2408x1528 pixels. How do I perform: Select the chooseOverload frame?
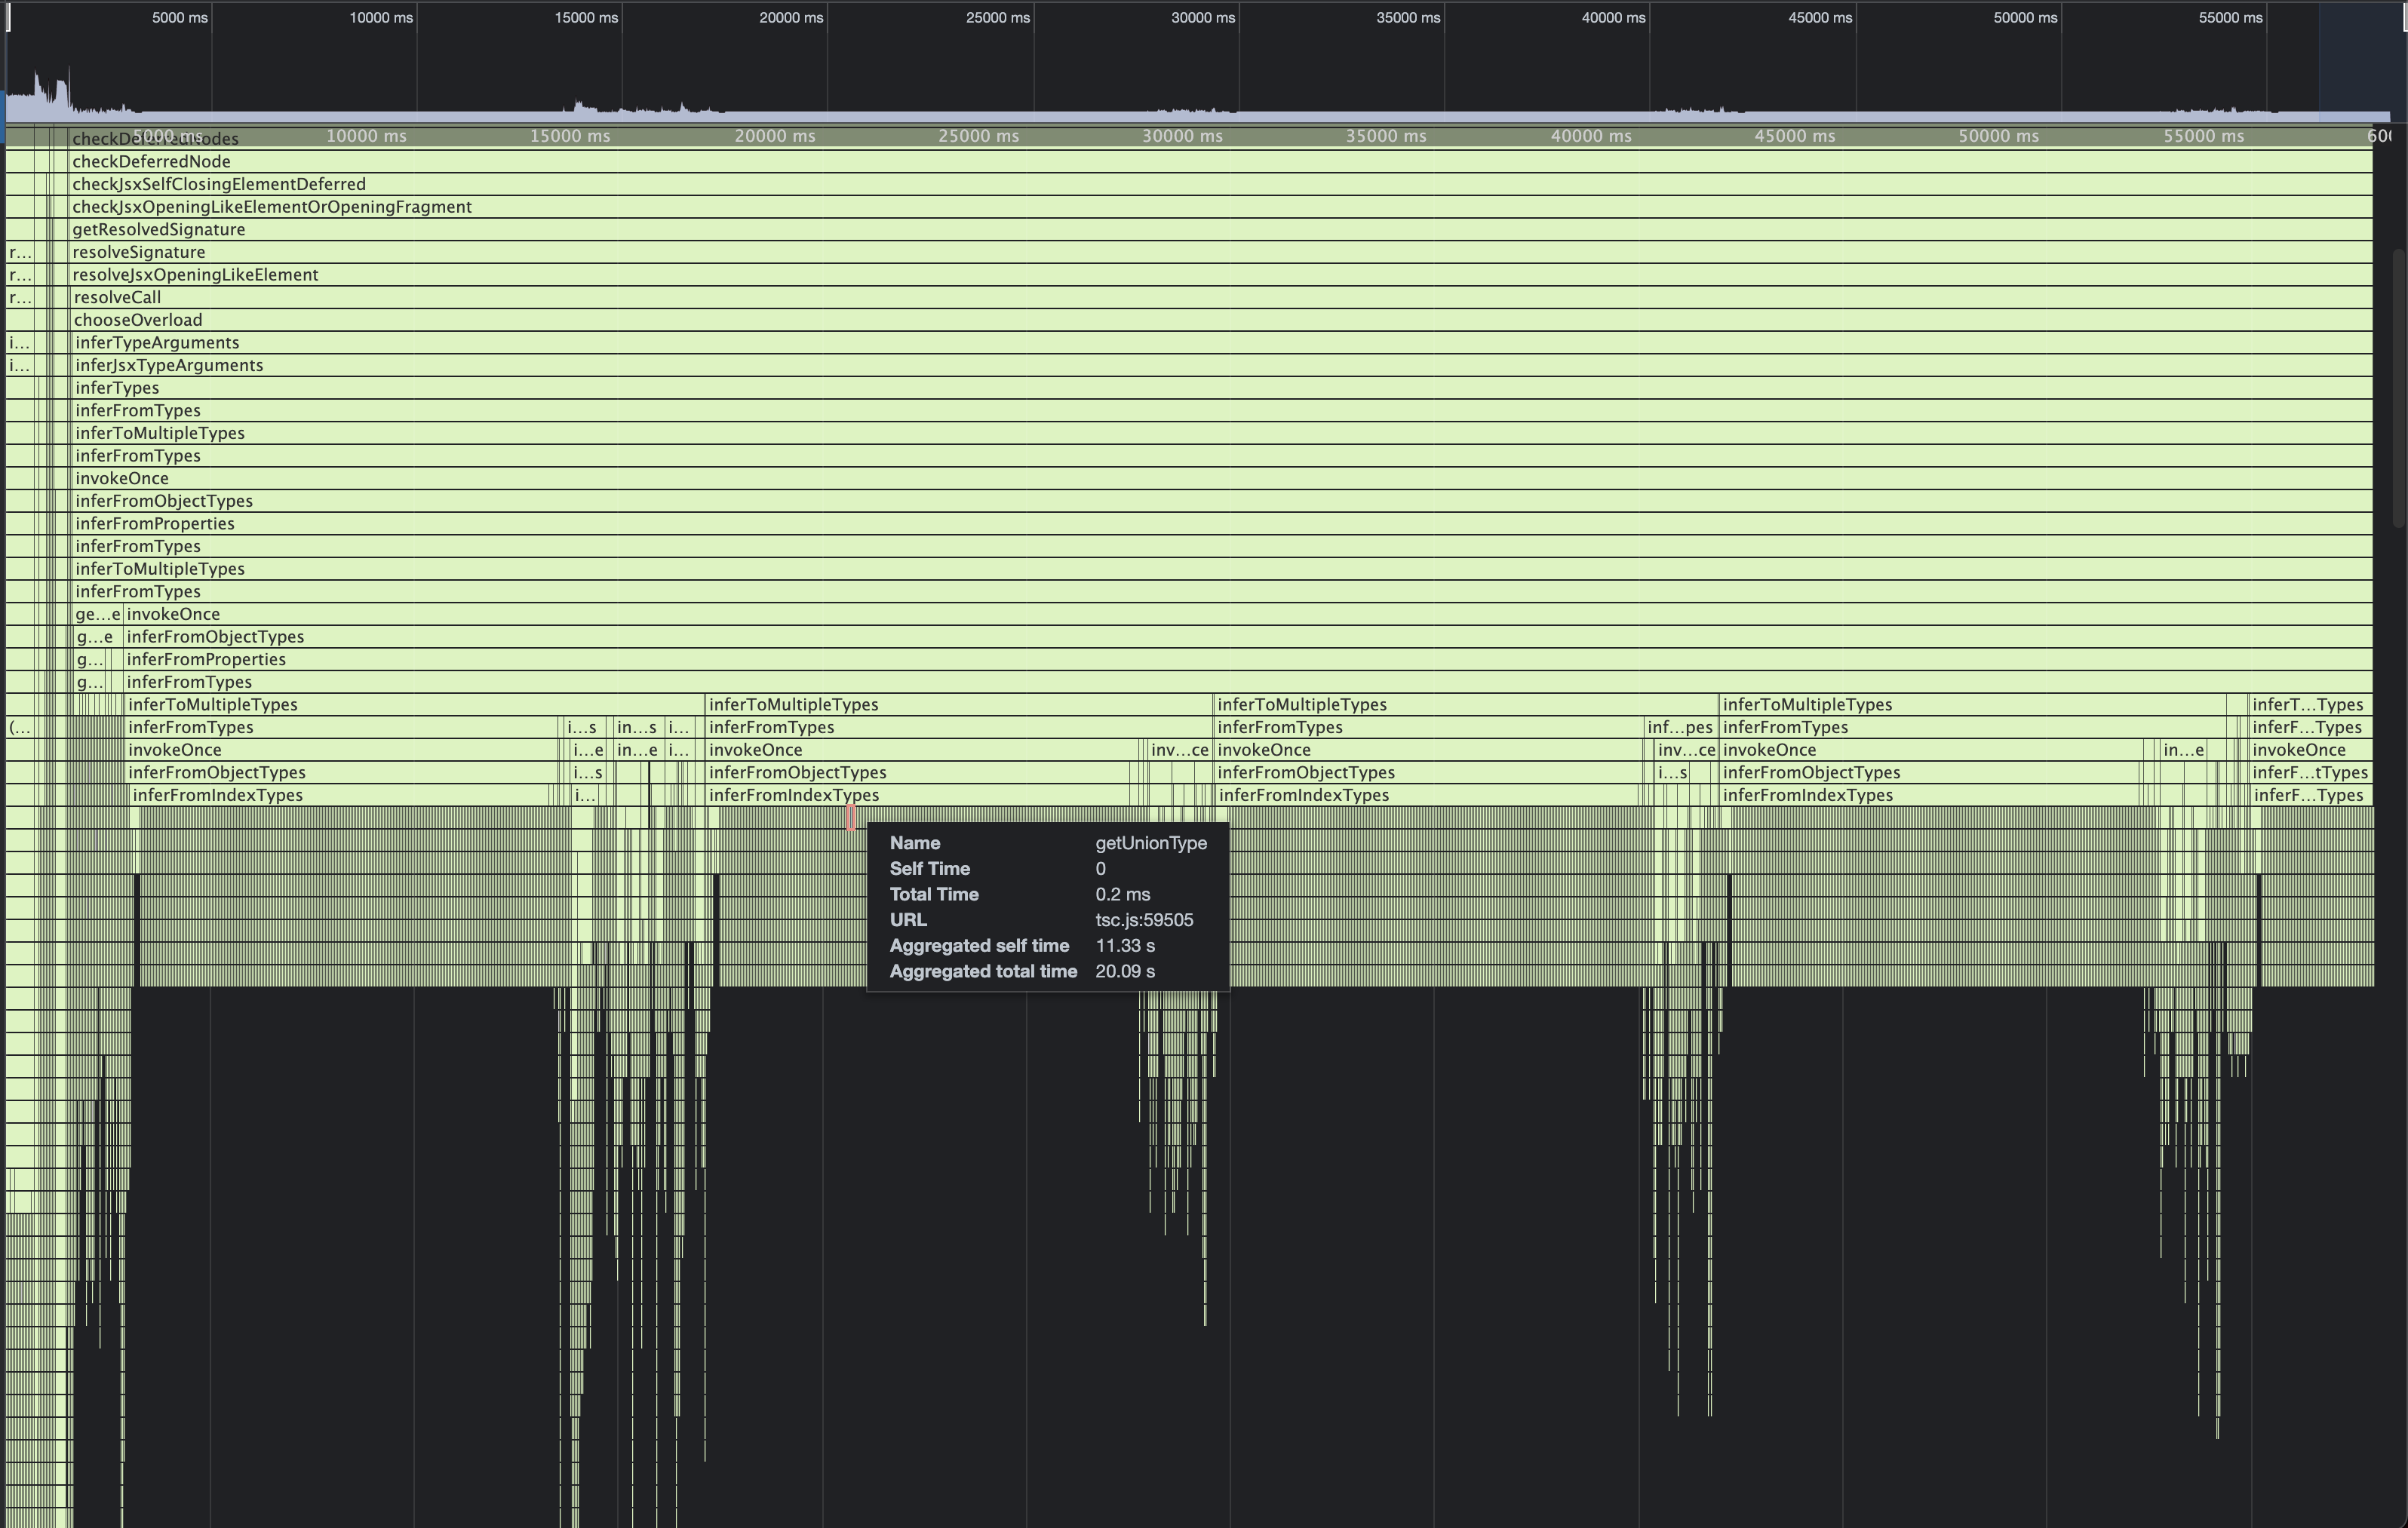click(137, 320)
